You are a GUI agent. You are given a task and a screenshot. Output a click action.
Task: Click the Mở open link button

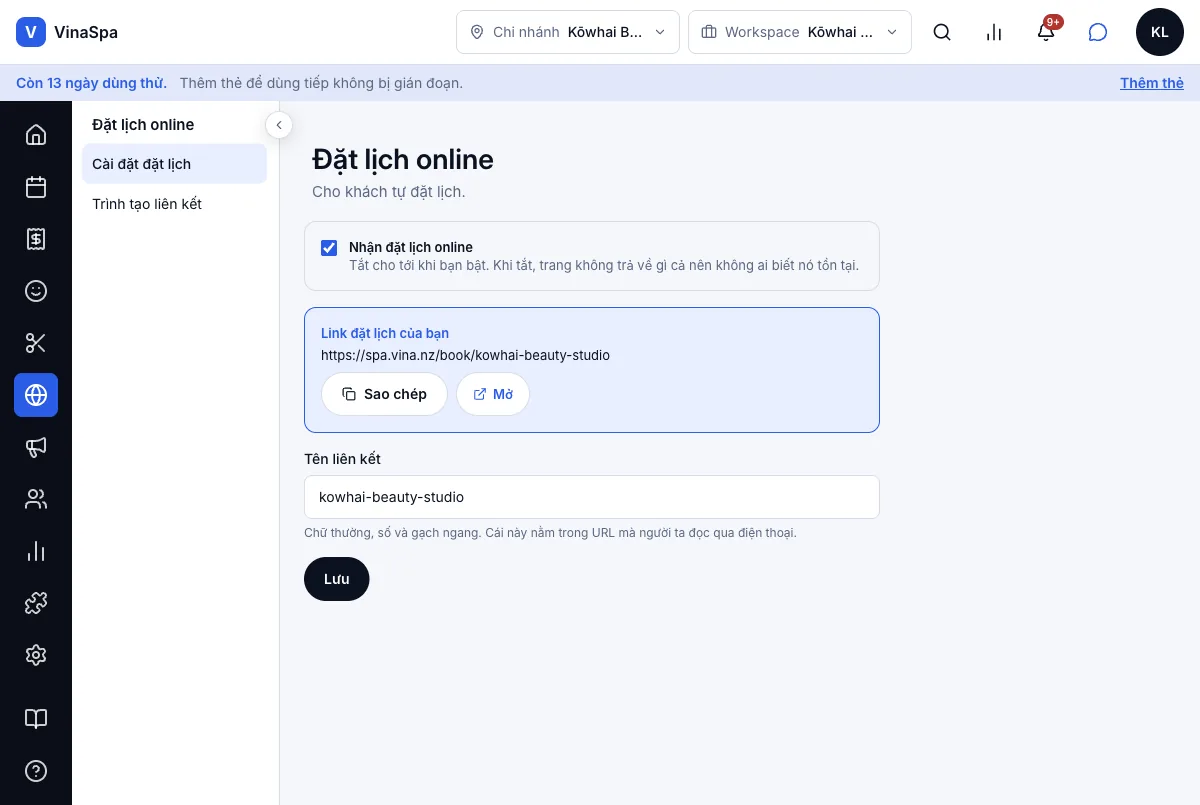493,394
